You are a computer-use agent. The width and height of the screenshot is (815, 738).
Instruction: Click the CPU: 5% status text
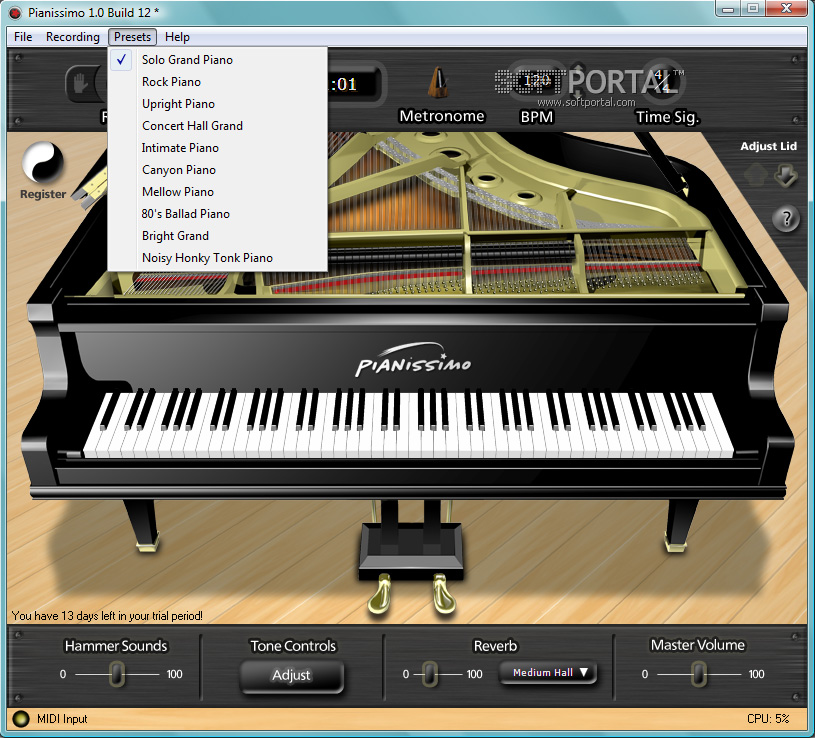pos(768,719)
